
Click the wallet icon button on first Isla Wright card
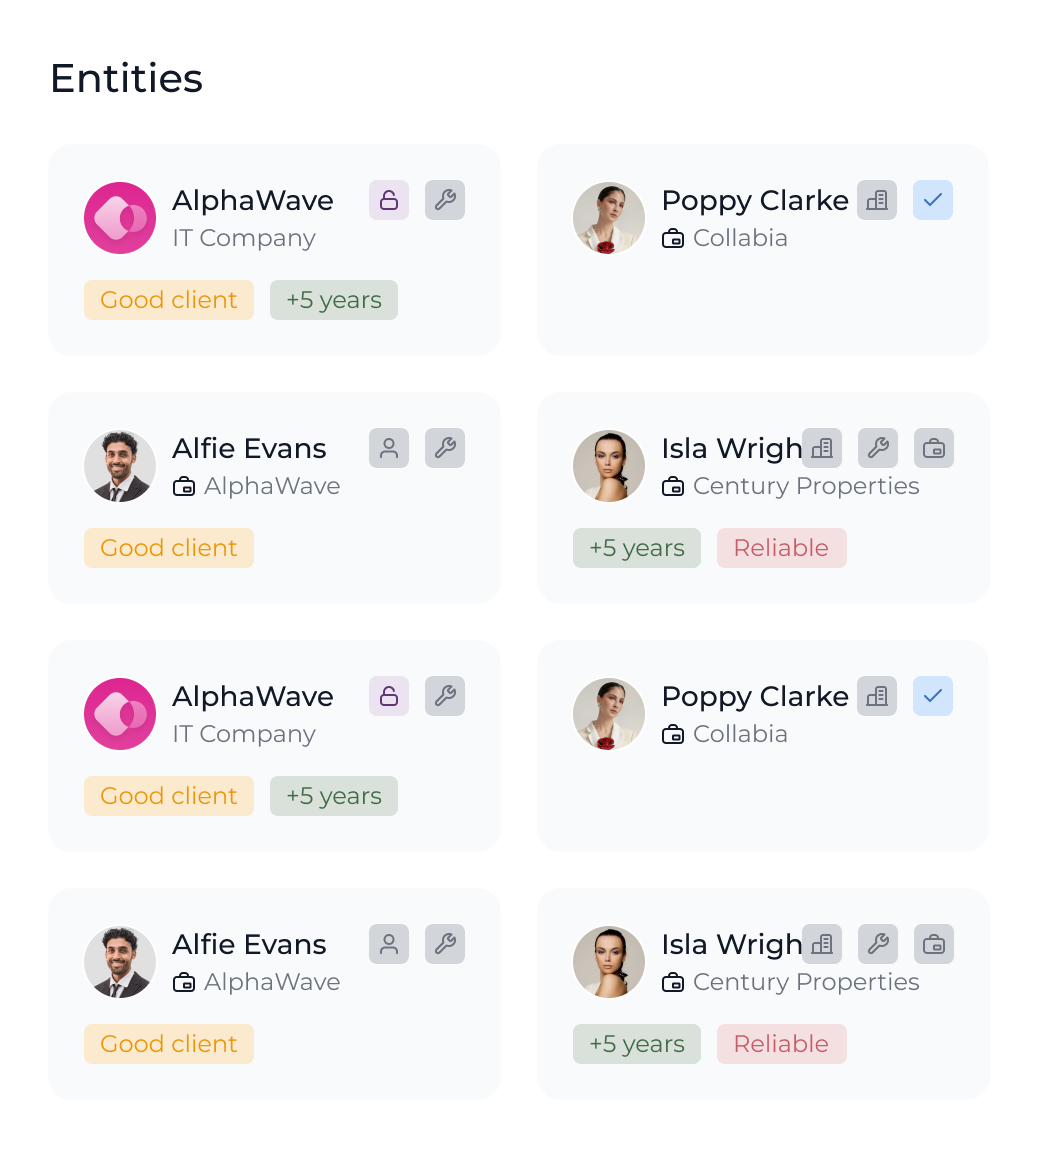coord(934,448)
